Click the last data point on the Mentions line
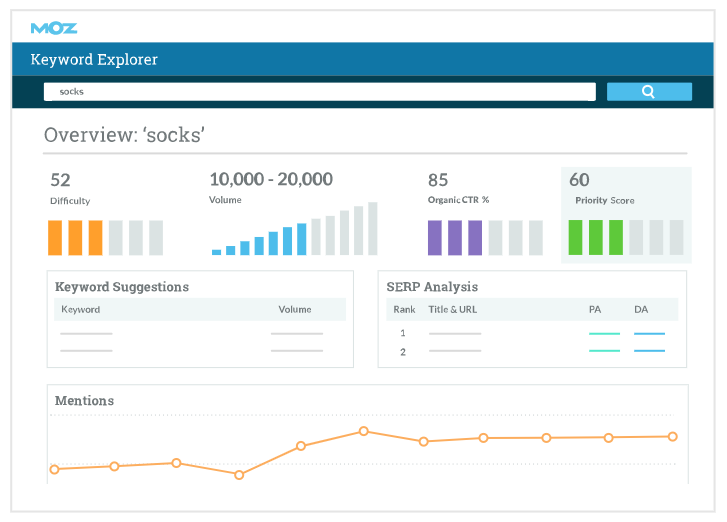 (x=673, y=436)
